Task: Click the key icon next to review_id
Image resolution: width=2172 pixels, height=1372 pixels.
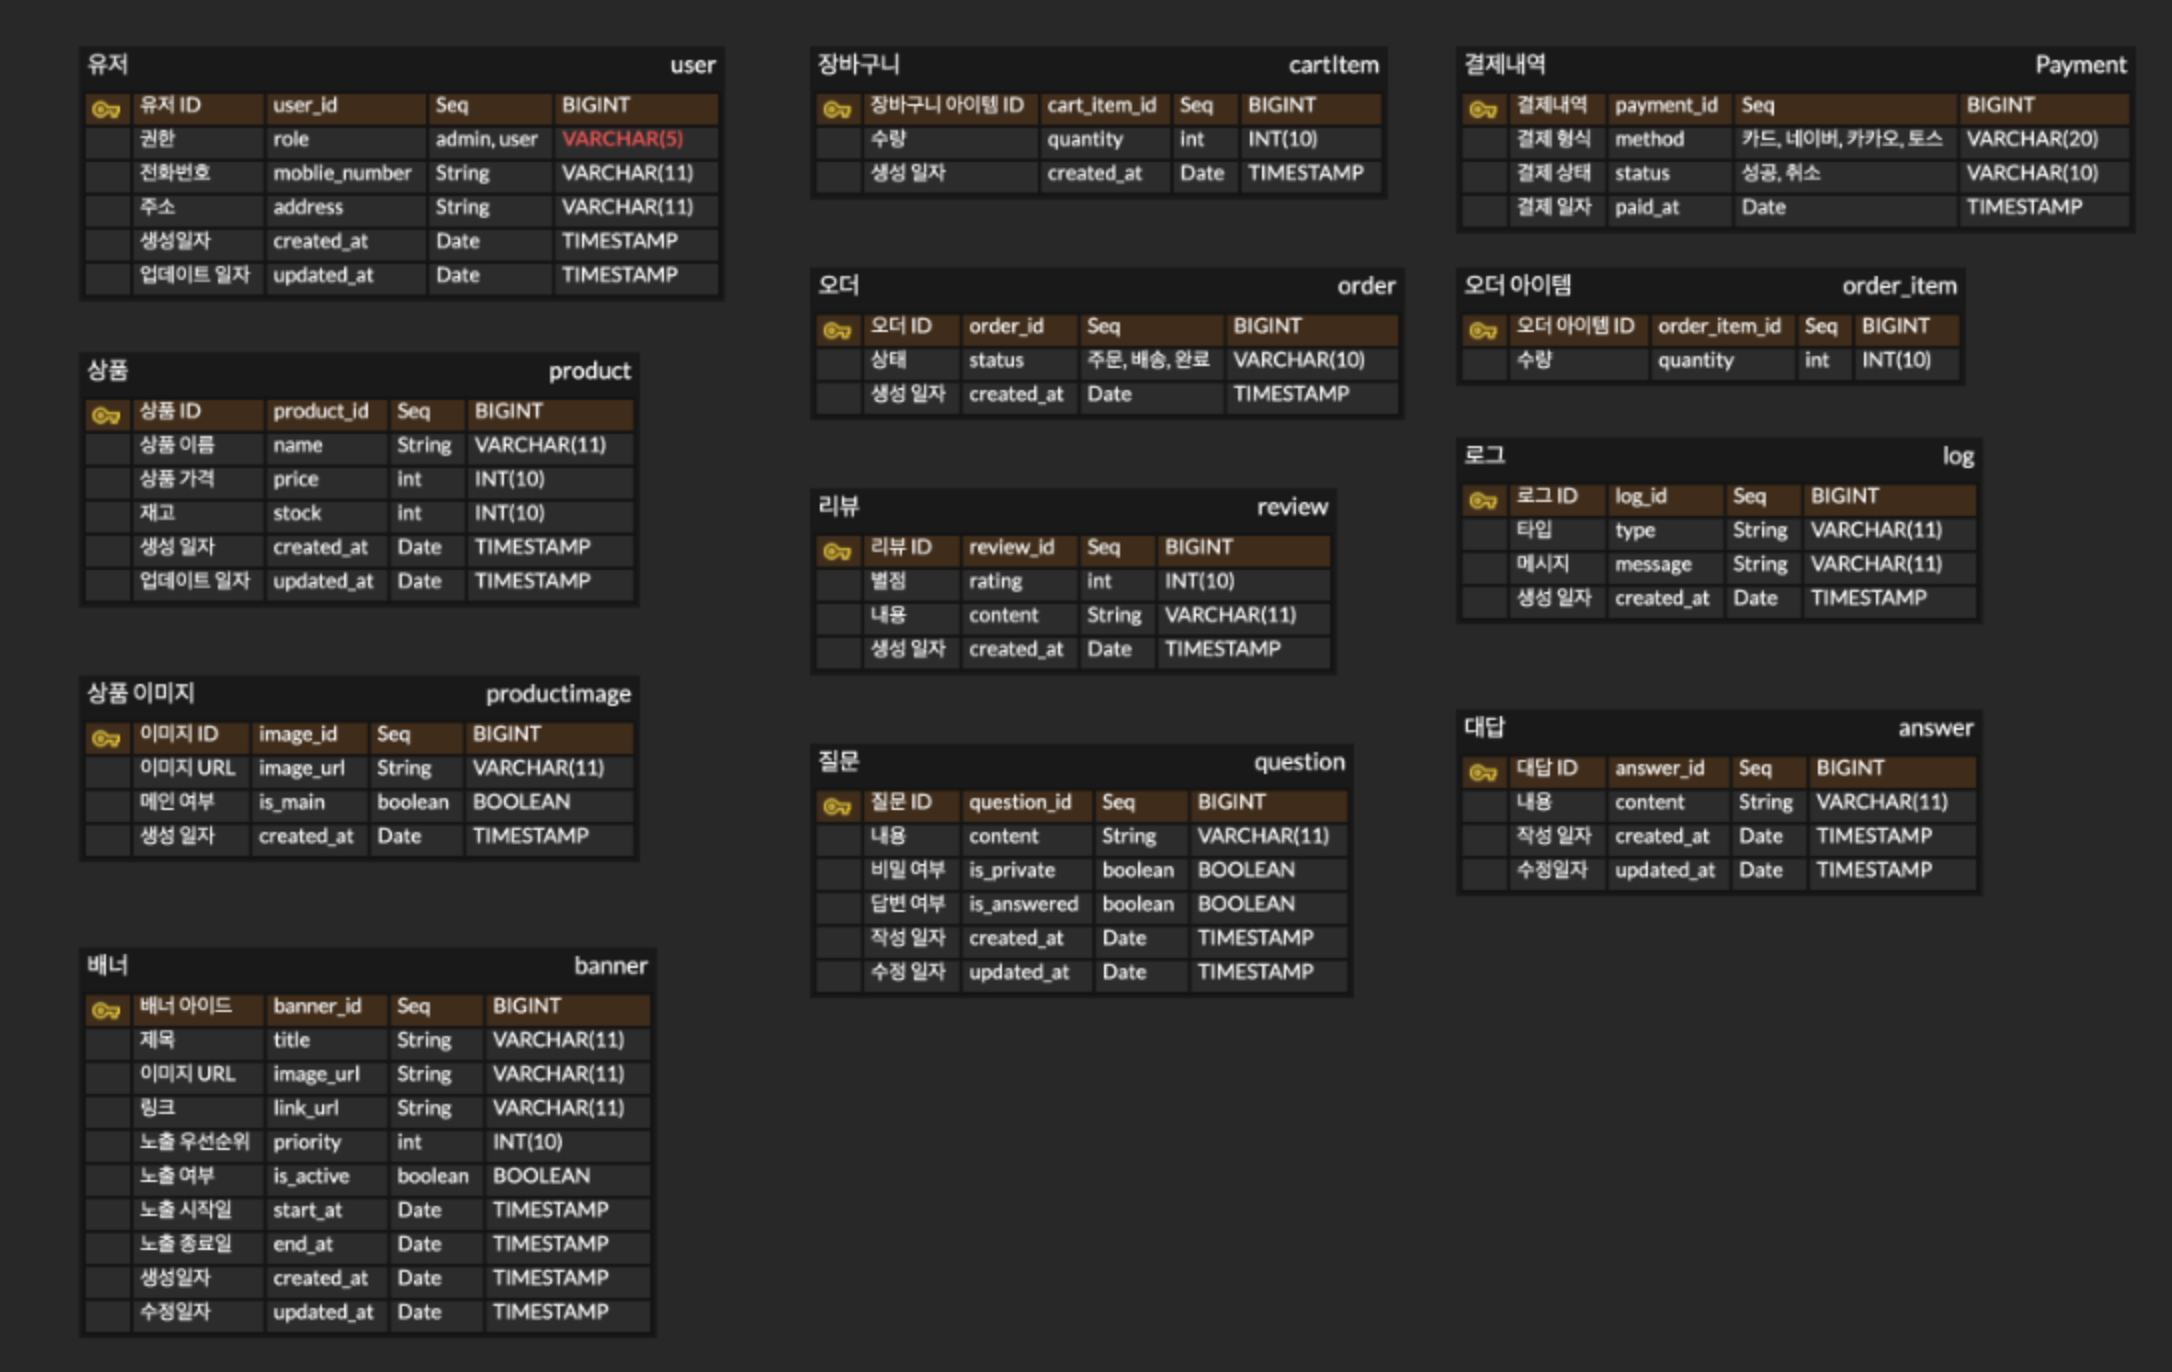Action: (837, 550)
